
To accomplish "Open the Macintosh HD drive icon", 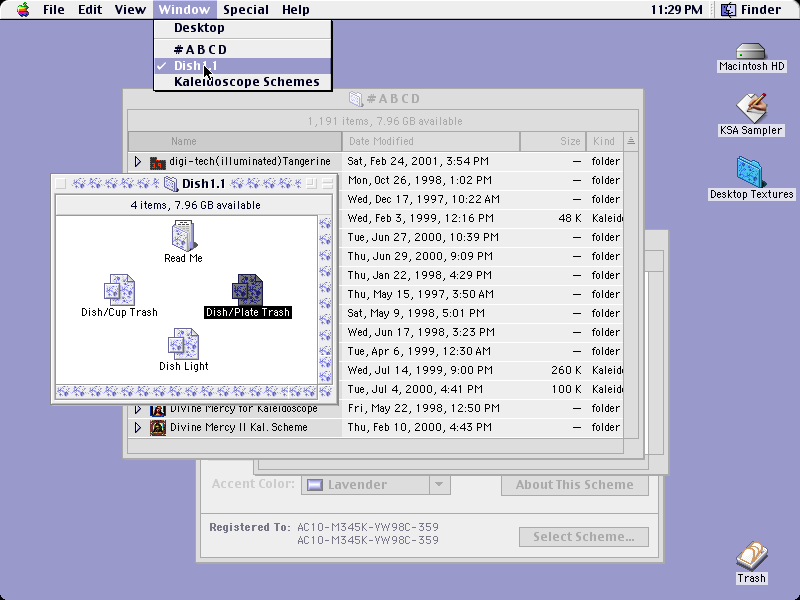I will tap(751, 52).
